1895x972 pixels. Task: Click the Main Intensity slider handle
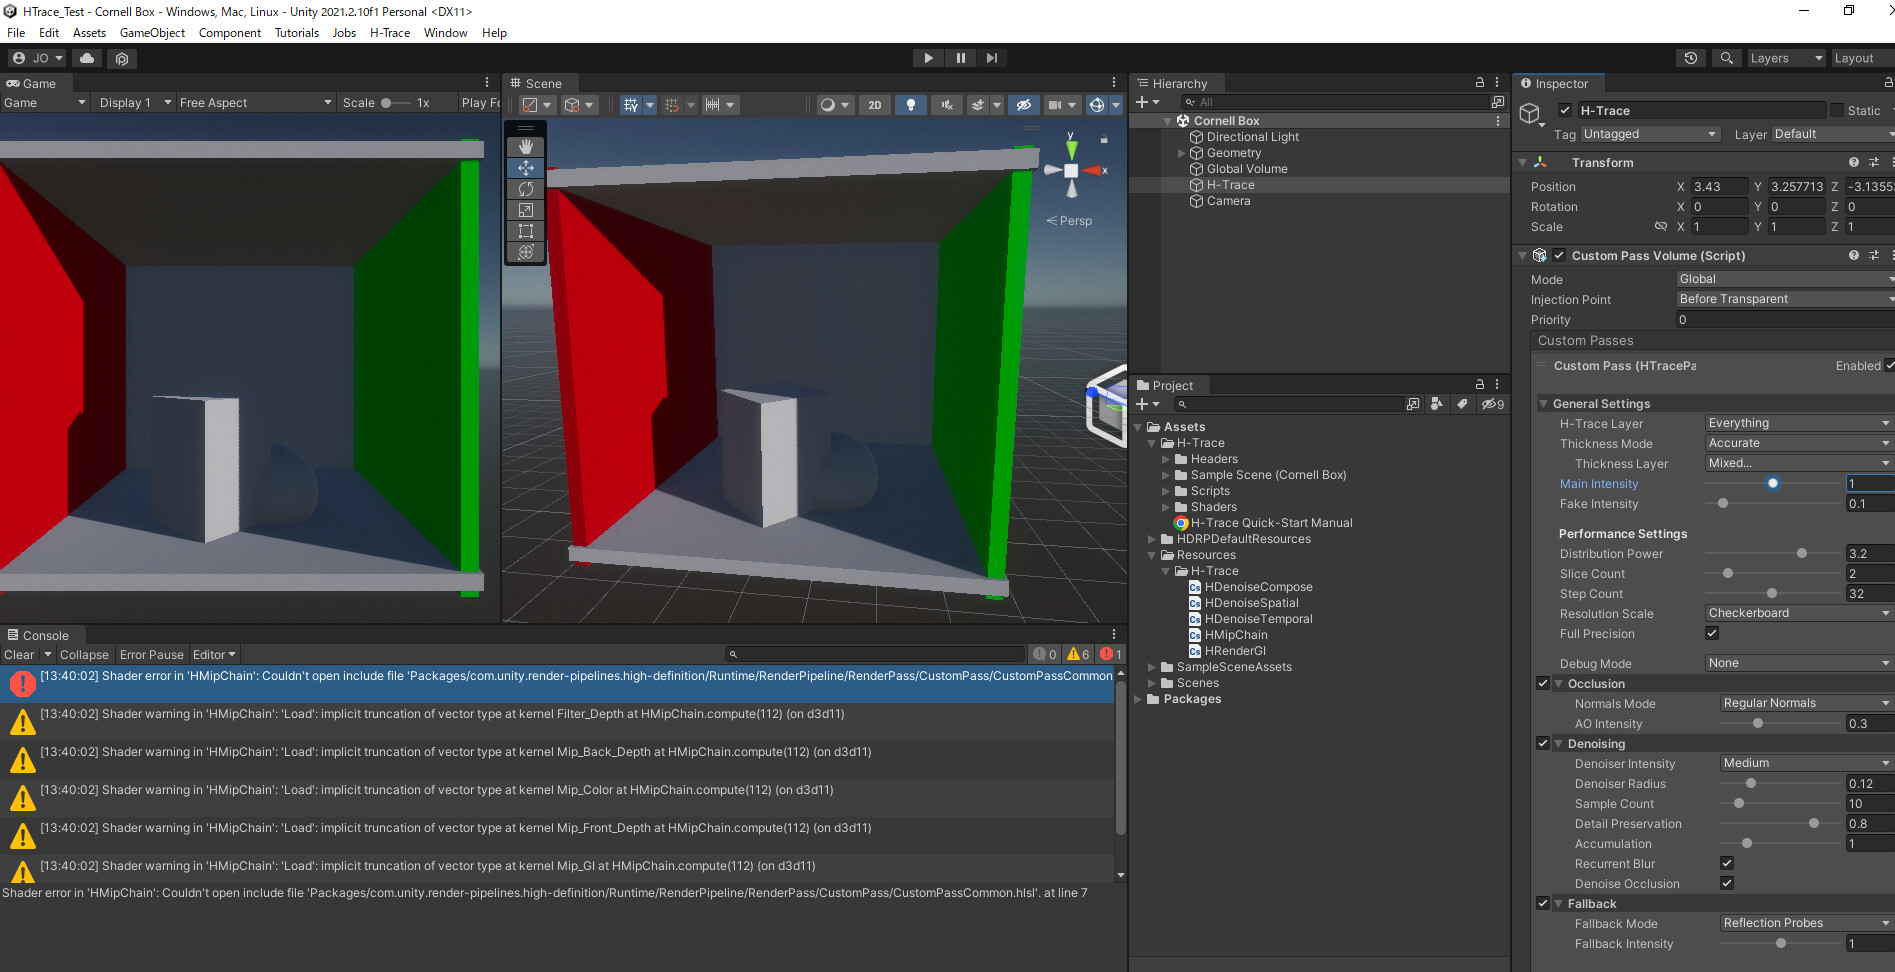click(1772, 483)
